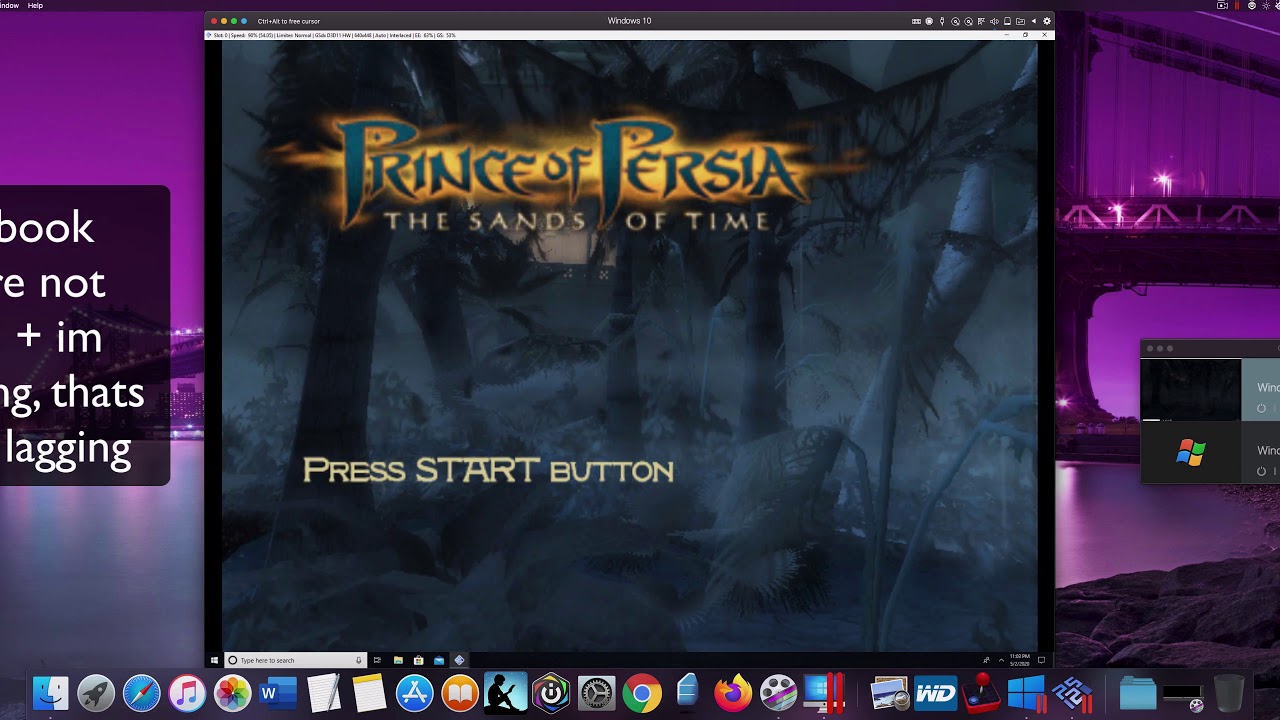Screen dimensions: 1280x720
Task: Open the Music app in the Dock
Action: pyautogui.click(x=187, y=693)
